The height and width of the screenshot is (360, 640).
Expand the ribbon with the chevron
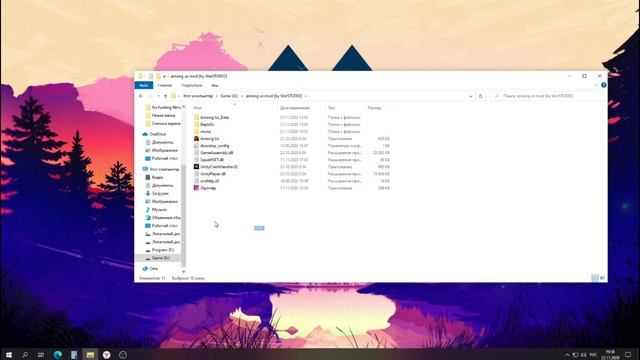tap(596, 85)
